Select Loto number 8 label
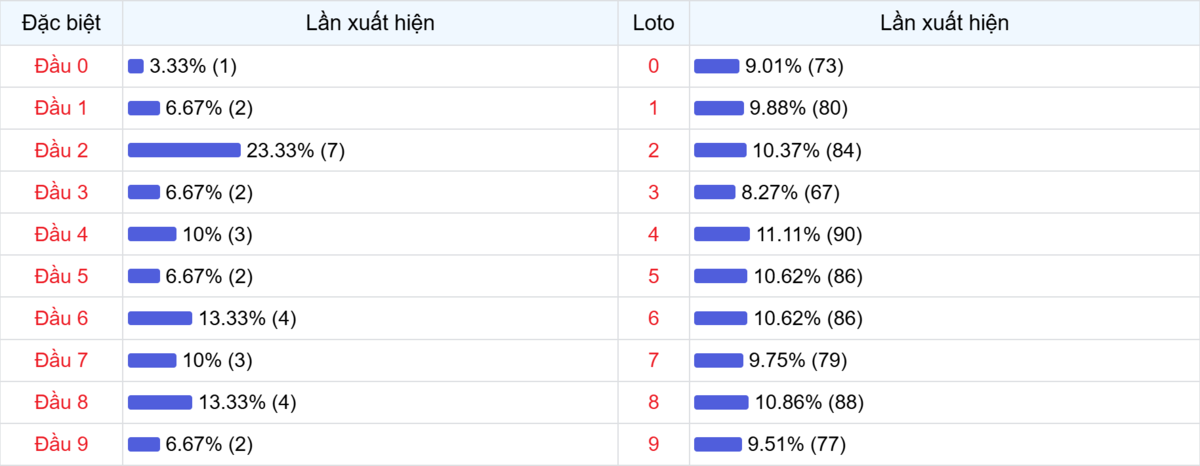 (x=653, y=402)
